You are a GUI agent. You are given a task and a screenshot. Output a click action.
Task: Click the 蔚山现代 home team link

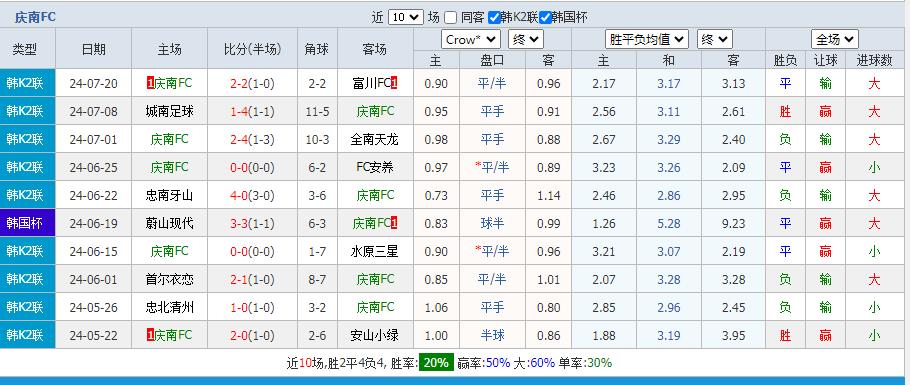(x=169, y=223)
